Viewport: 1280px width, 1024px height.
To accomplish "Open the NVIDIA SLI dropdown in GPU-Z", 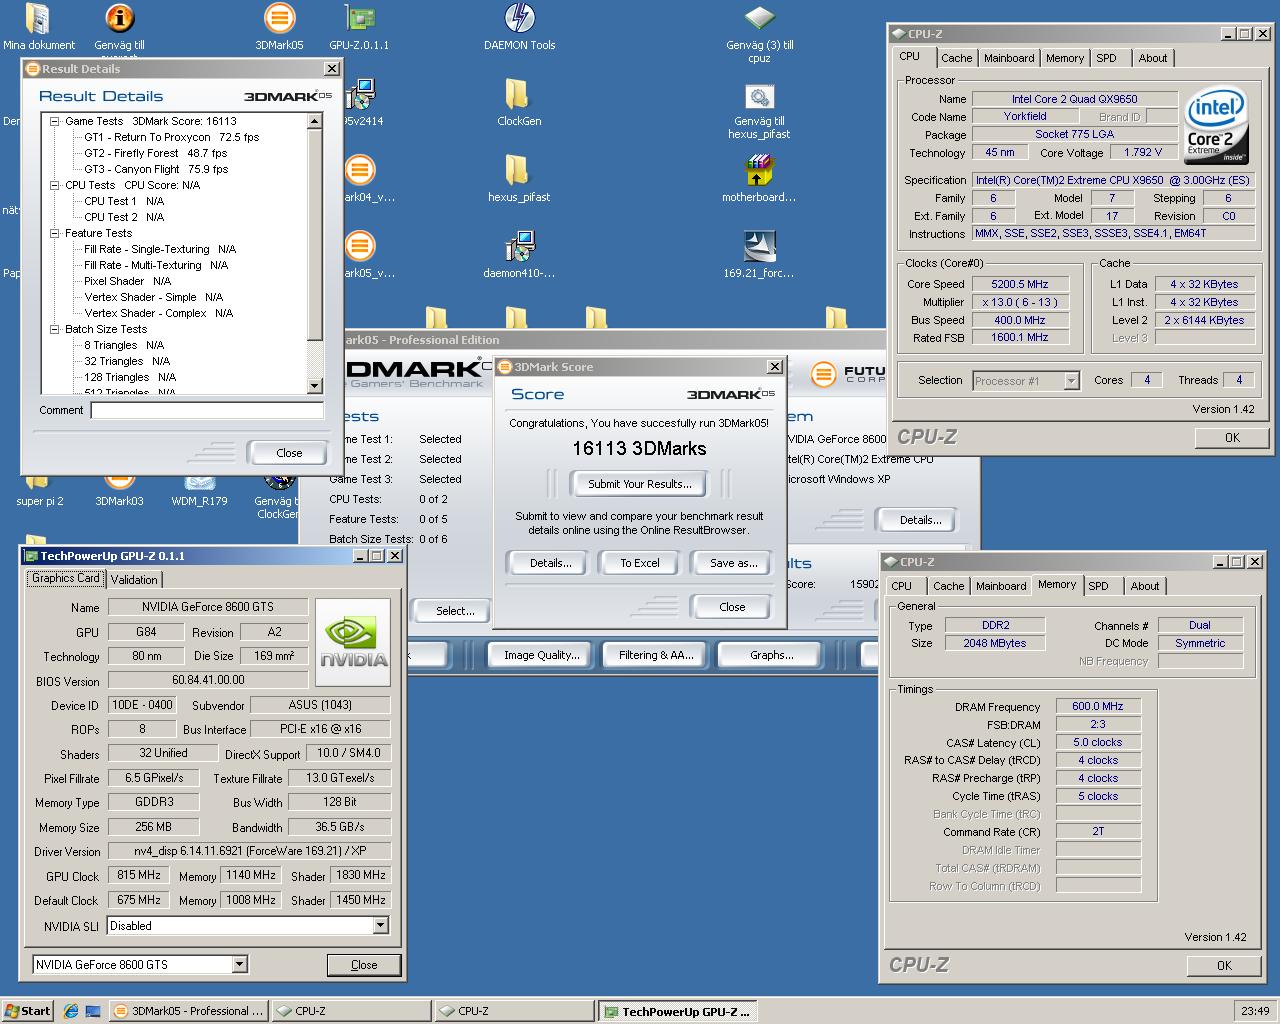I will [380, 926].
